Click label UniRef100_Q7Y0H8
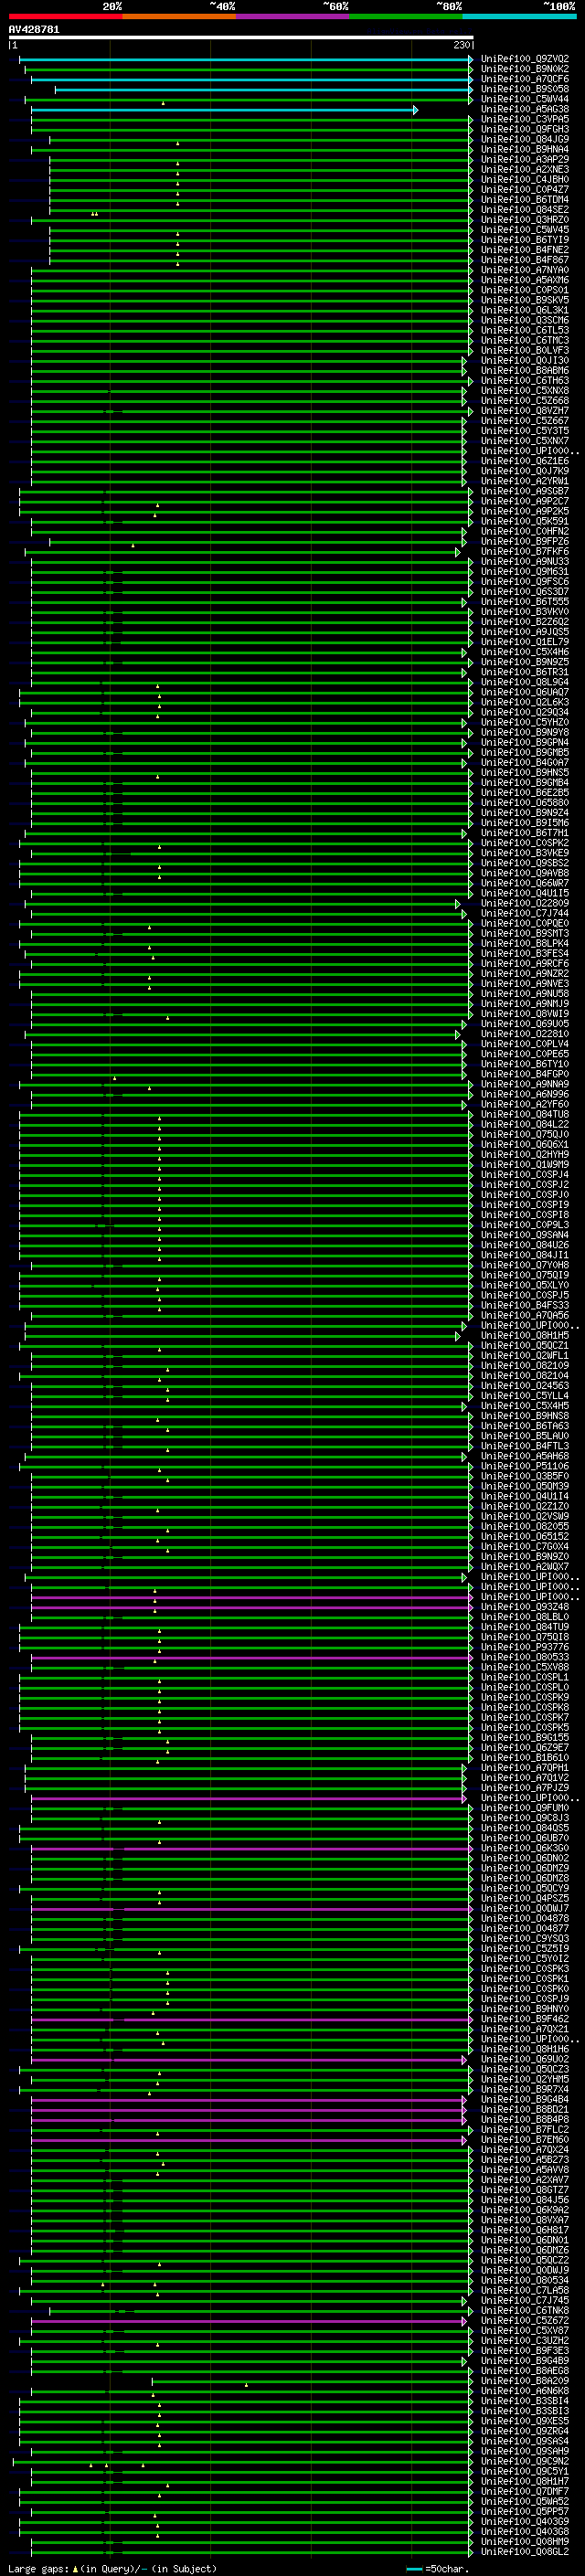The height and width of the screenshot is (2576, 585). (525, 1266)
